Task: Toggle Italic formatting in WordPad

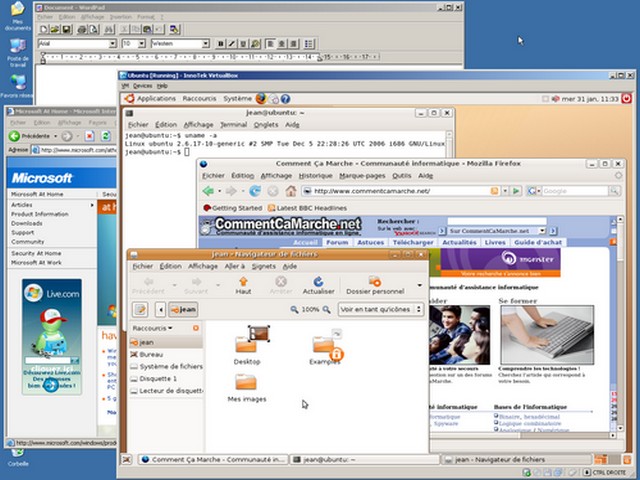Action: [x=232, y=44]
